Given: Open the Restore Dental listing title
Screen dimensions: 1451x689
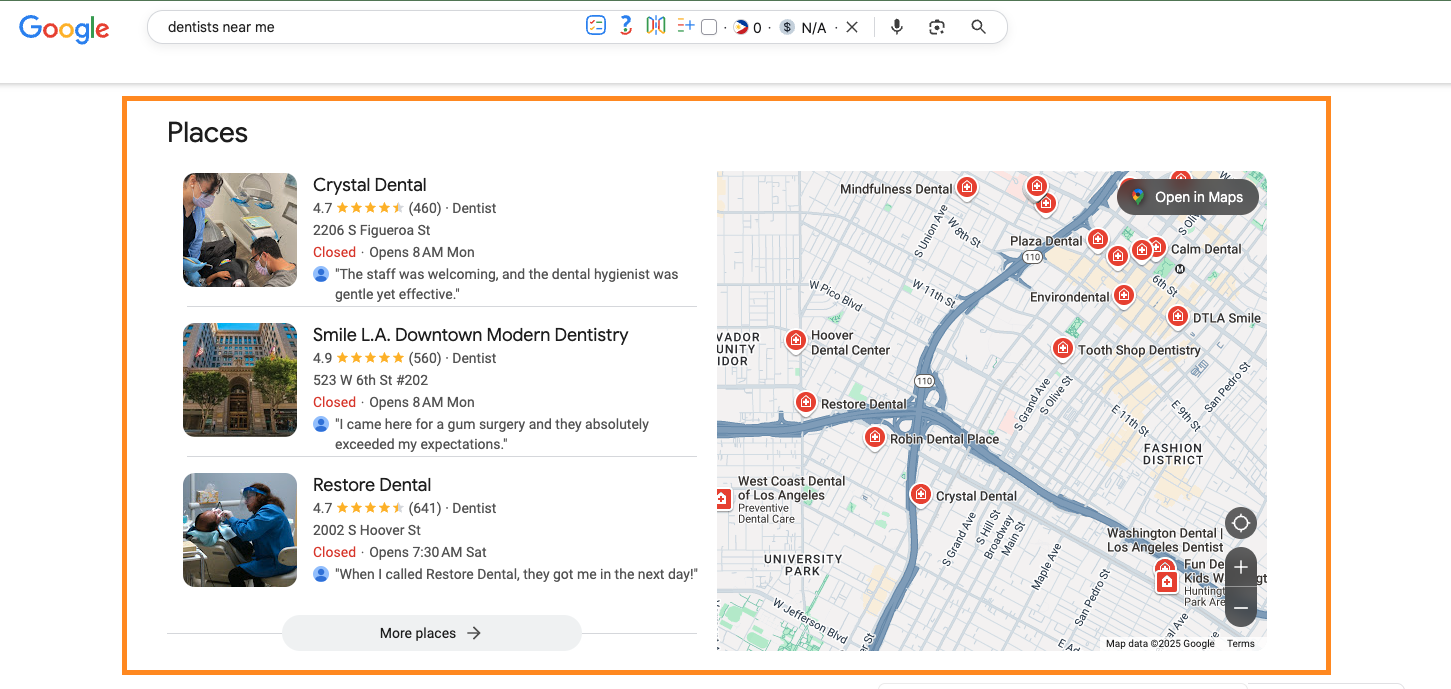Looking at the screenshot, I should [372, 485].
